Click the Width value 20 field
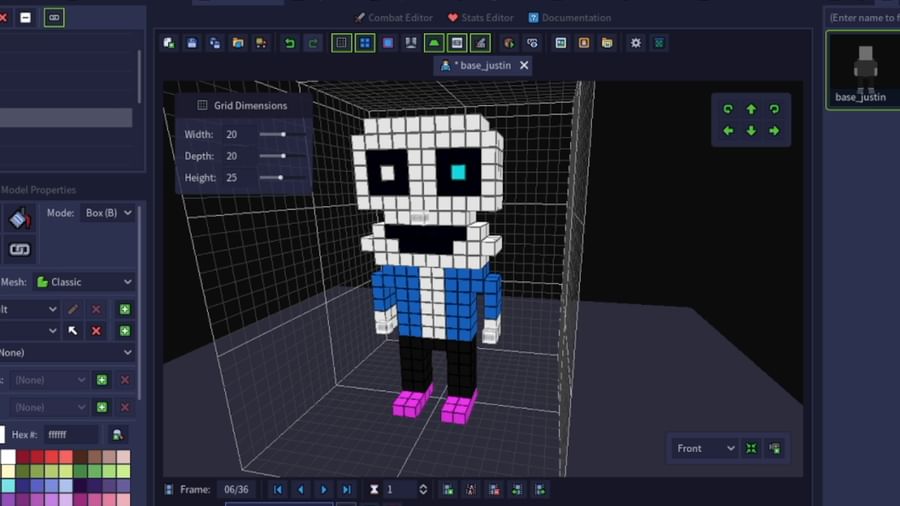This screenshot has height=506, width=900. [236, 134]
